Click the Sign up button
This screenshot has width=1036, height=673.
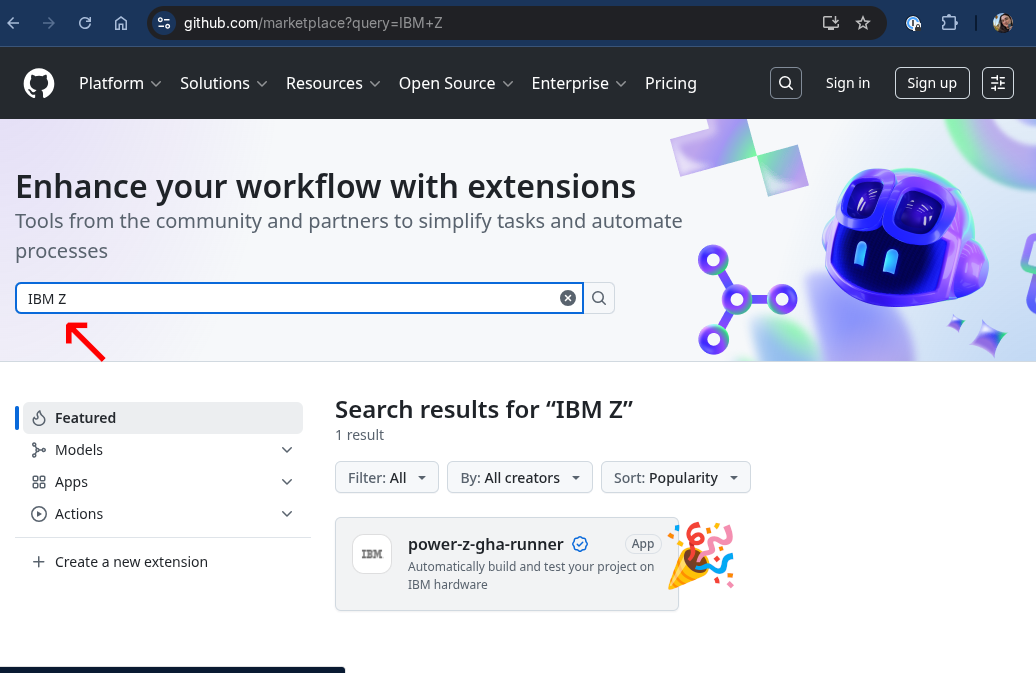(932, 83)
